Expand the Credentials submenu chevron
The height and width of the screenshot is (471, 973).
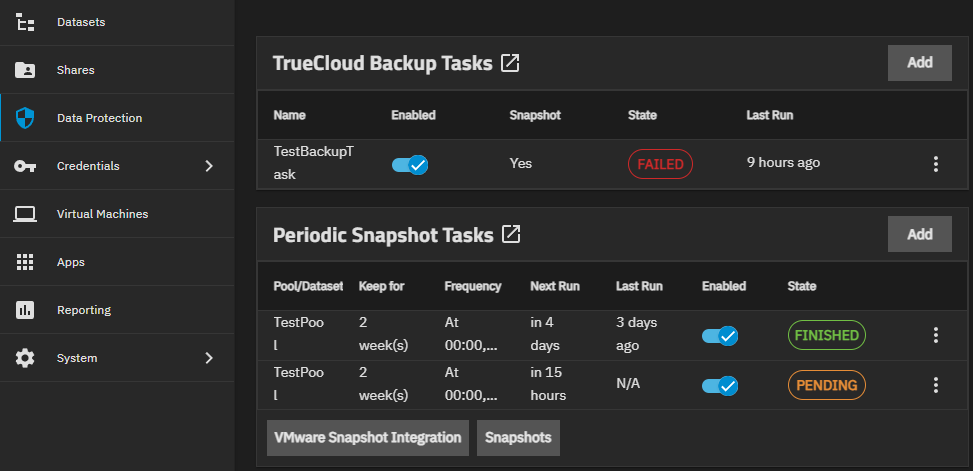tap(209, 166)
